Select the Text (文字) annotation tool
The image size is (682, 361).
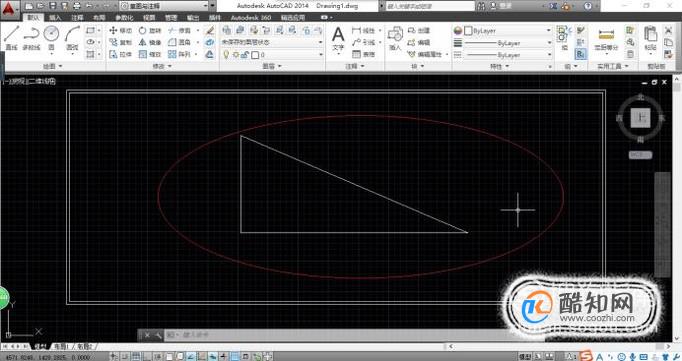click(338, 39)
